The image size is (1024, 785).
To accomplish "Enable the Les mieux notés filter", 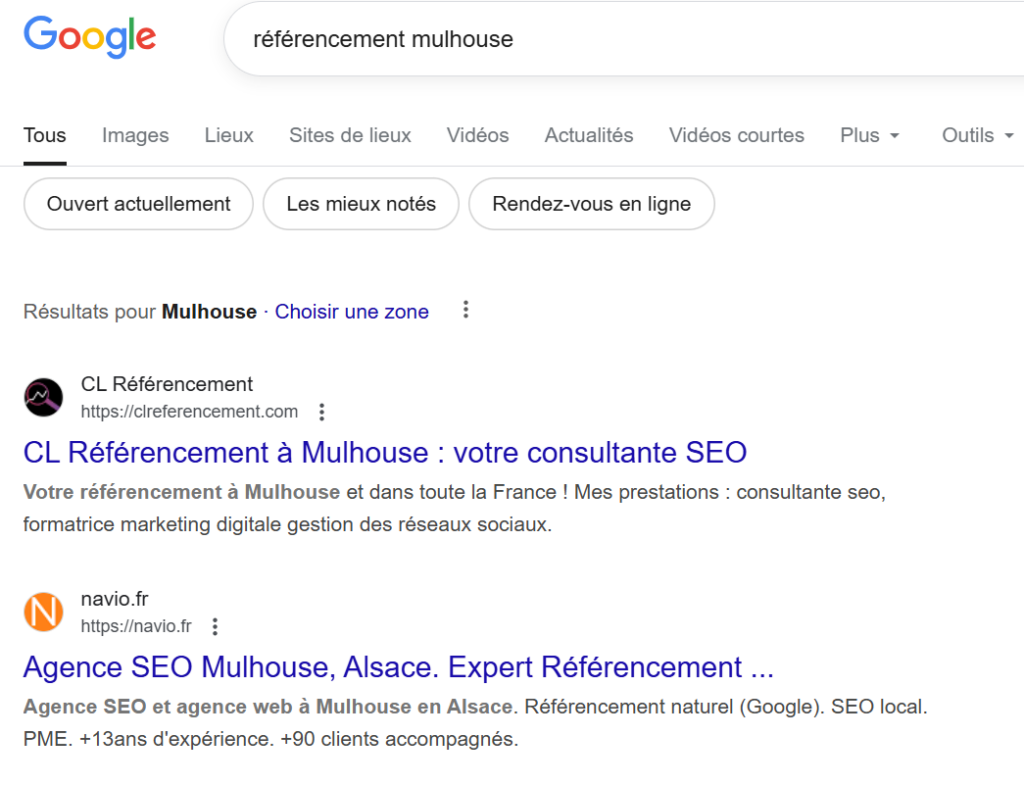I will click(361, 204).
